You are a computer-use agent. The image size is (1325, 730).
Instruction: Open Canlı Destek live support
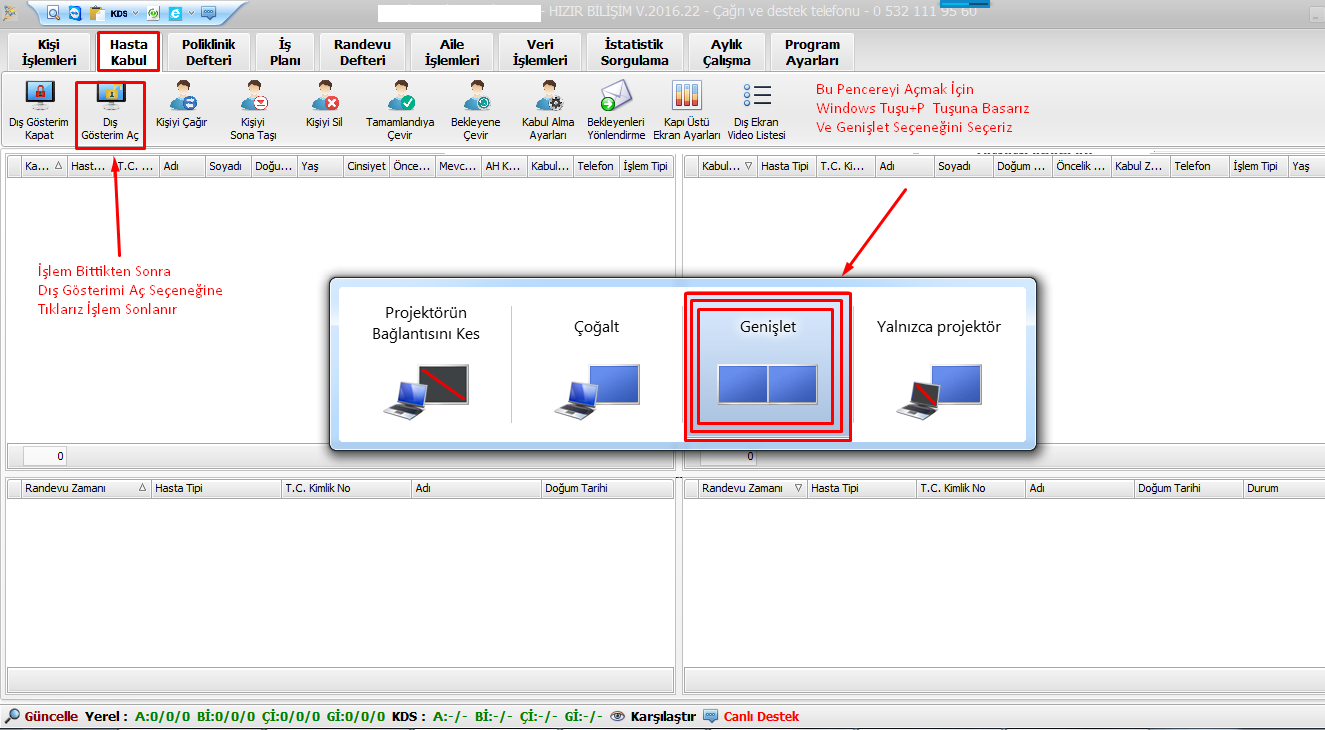760,716
